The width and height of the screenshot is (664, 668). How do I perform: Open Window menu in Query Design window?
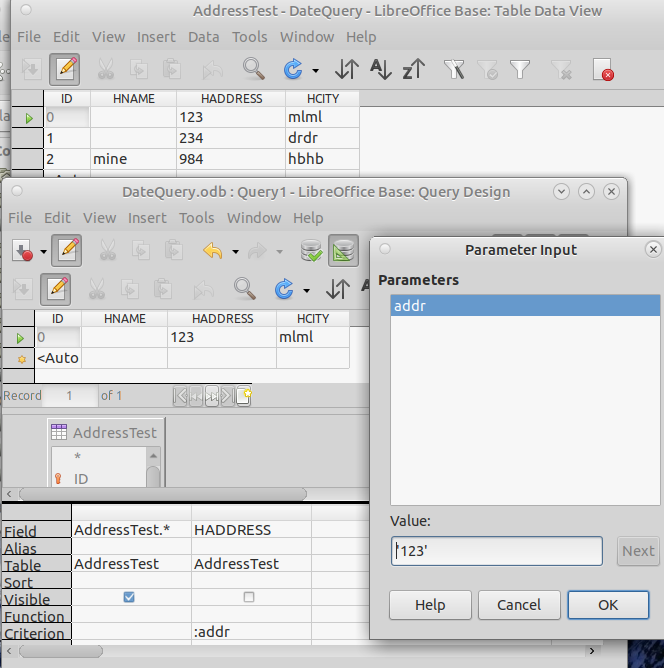click(x=254, y=218)
